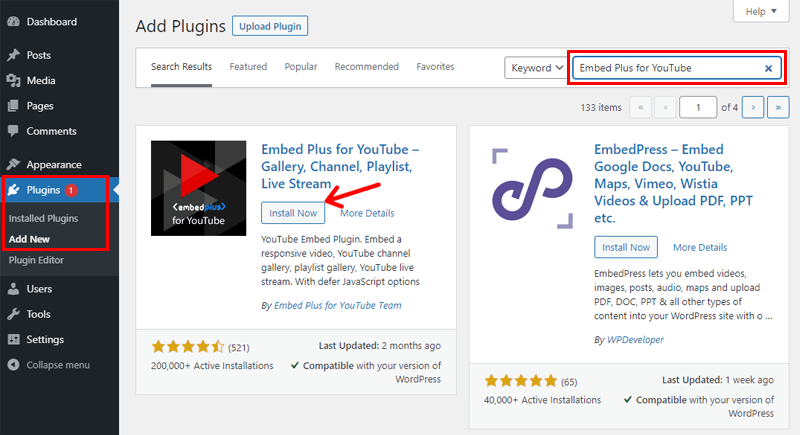Click '40,000+ Active Installations' text
The image size is (800, 435).
click(x=542, y=400)
